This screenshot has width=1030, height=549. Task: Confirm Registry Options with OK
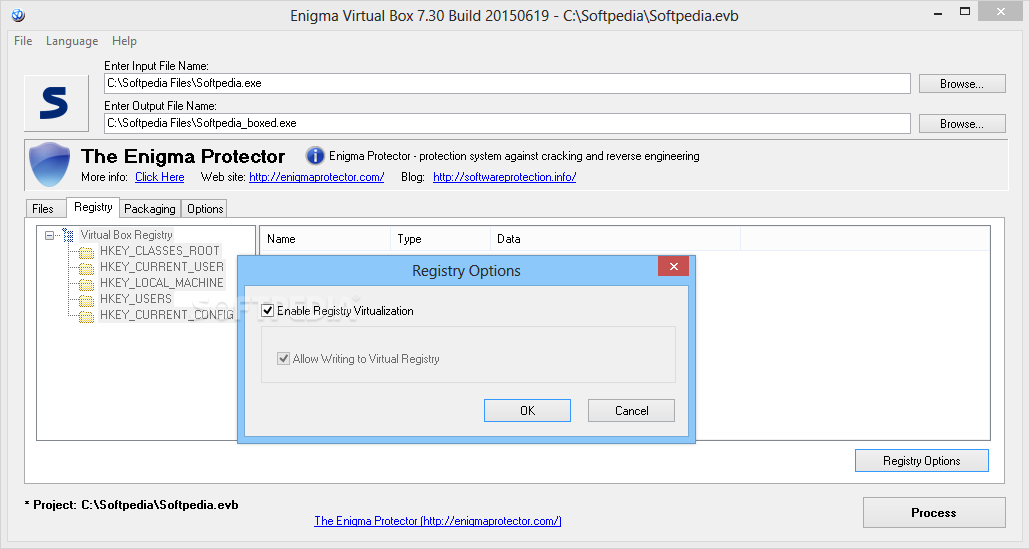[527, 410]
